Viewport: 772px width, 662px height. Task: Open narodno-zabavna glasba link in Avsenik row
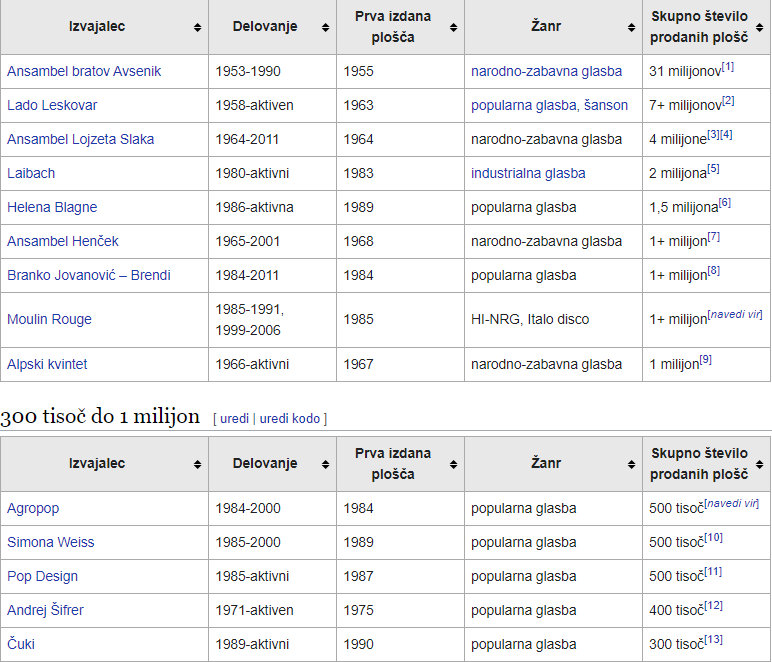click(547, 71)
